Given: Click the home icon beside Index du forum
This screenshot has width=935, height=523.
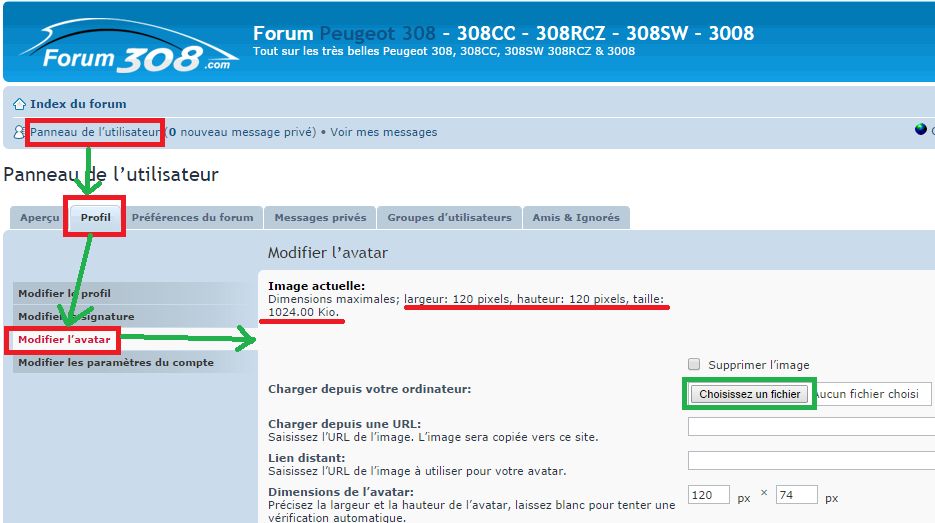Looking at the screenshot, I should click(x=19, y=104).
